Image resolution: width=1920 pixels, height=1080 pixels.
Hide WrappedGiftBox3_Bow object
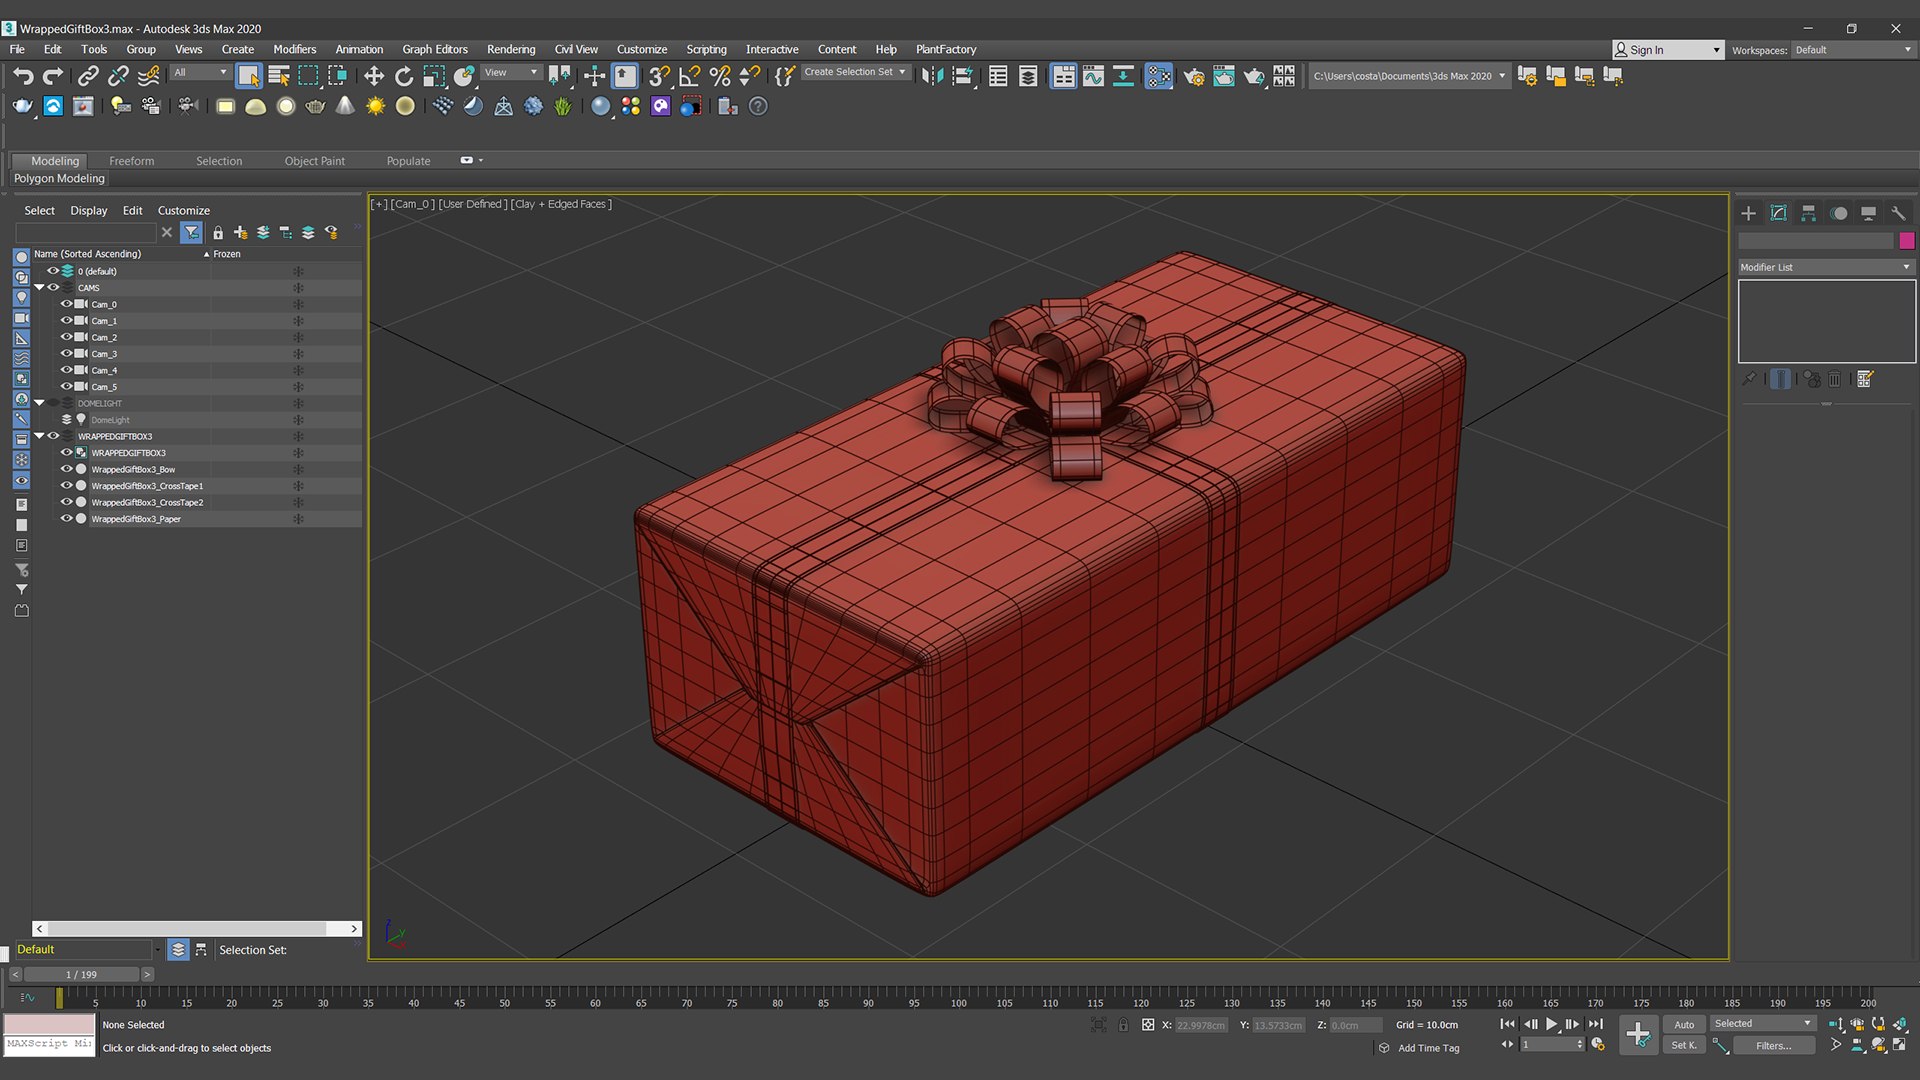pos(66,469)
